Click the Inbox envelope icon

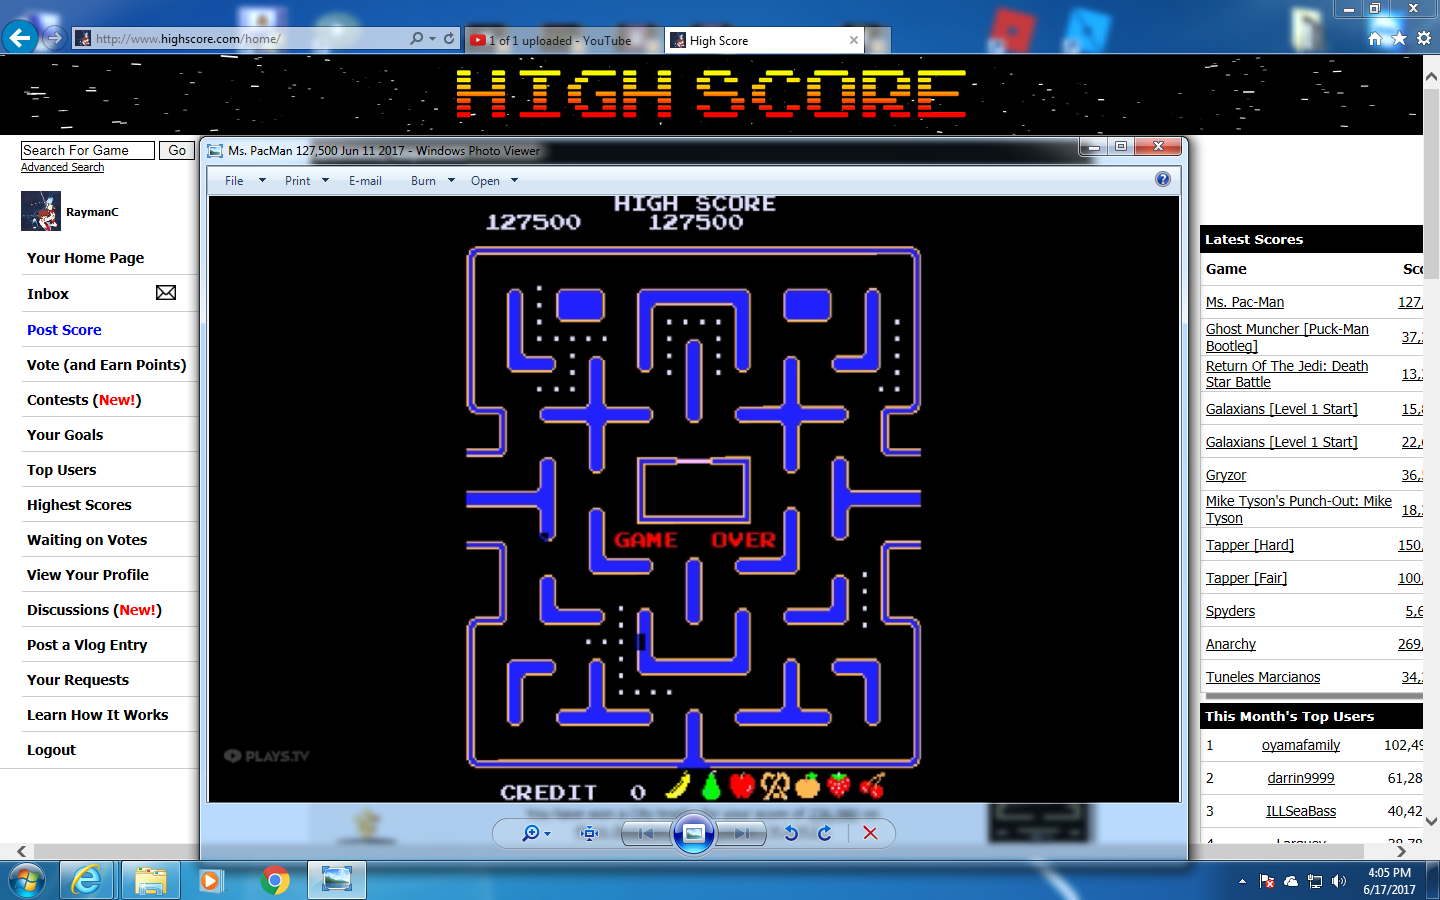point(166,293)
